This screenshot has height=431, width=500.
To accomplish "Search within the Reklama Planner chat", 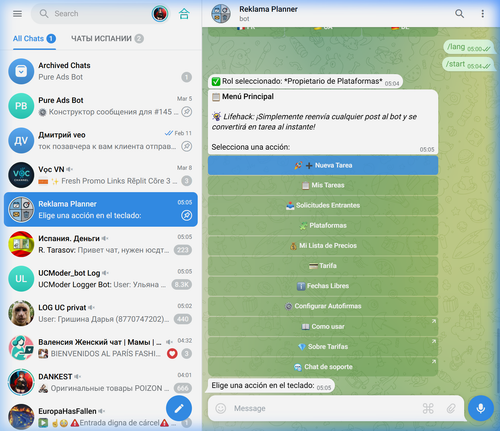I will point(459,14).
